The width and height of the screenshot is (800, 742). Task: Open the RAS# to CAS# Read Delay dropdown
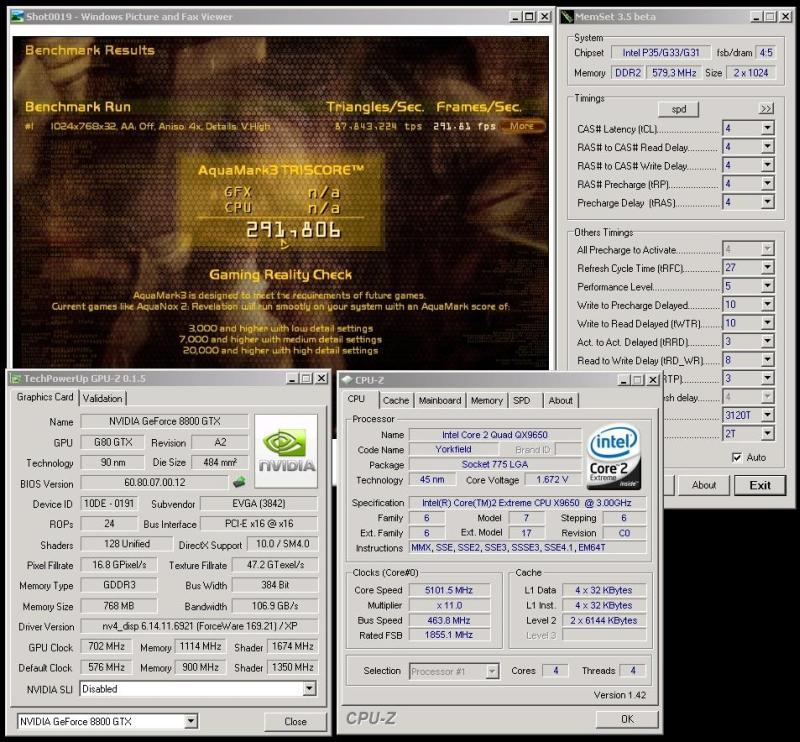click(x=767, y=147)
